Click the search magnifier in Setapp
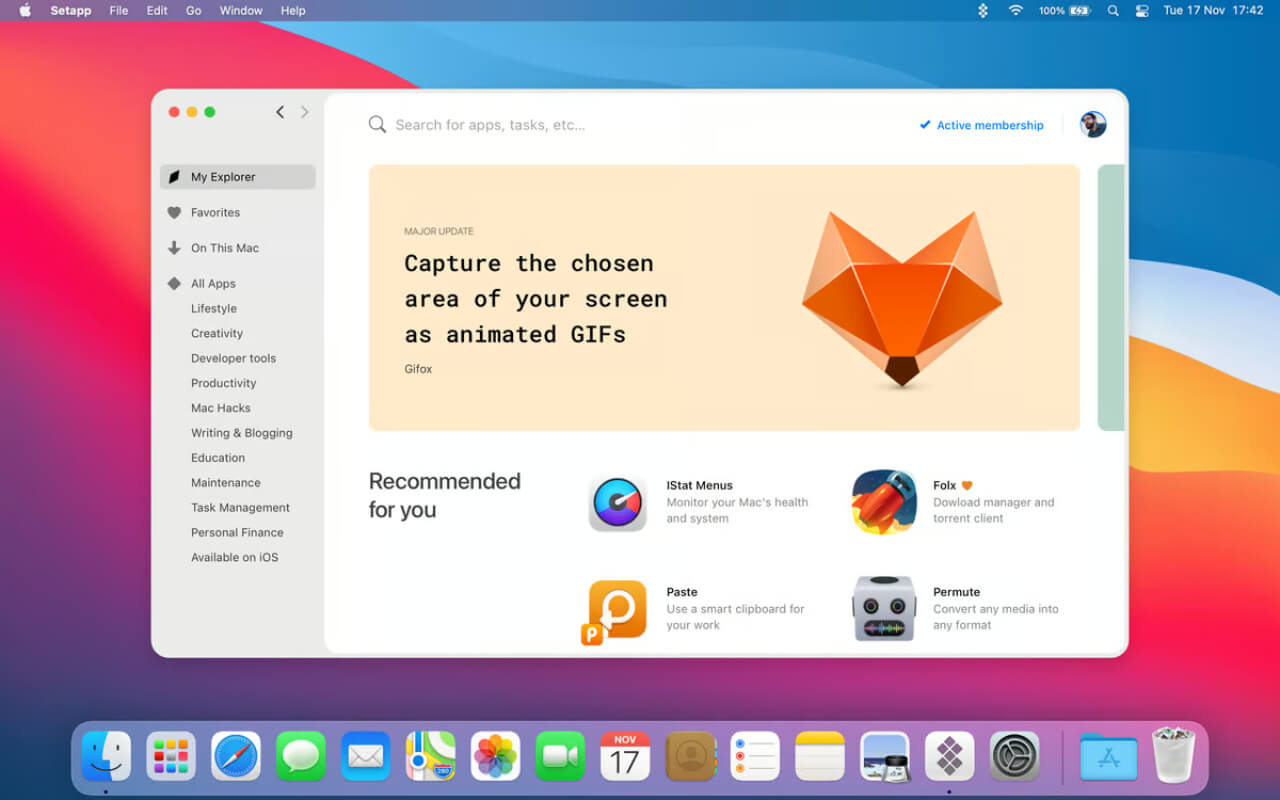Image resolution: width=1280 pixels, height=800 pixels. (x=377, y=125)
